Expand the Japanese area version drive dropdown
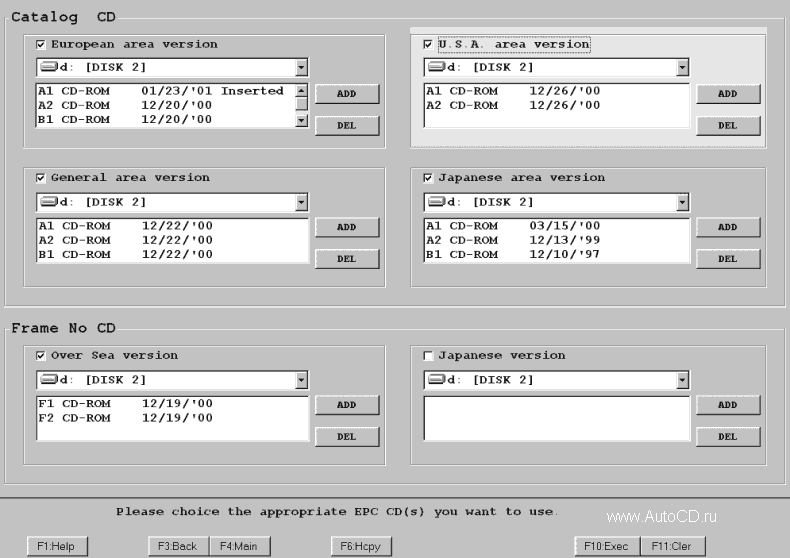The image size is (790, 558). point(682,202)
